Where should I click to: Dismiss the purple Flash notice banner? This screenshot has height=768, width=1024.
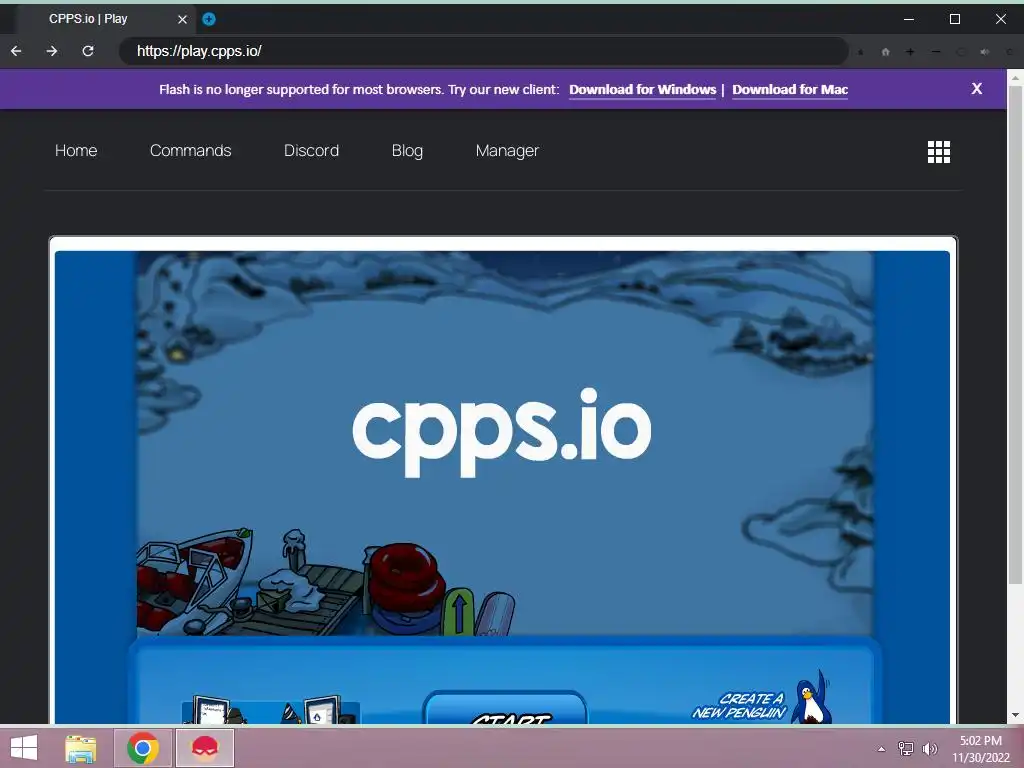click(x=976, y=89)
